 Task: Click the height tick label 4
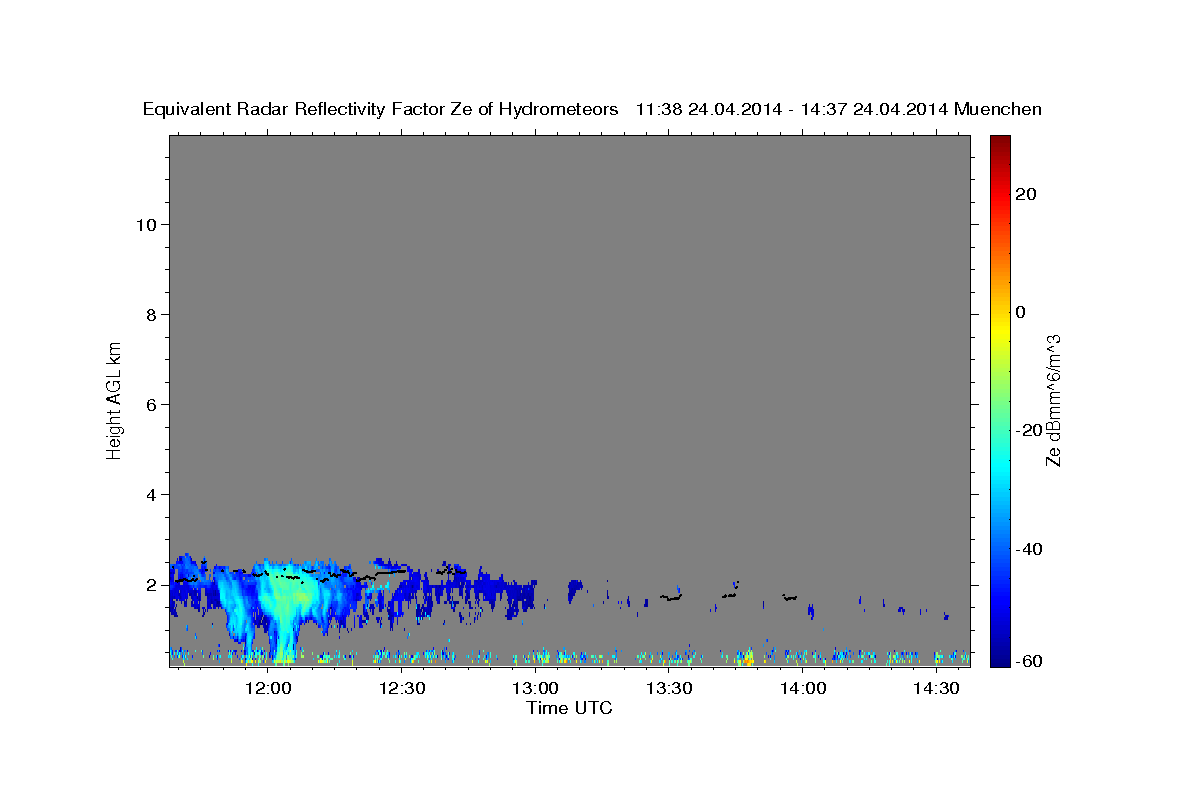click(x=153, y=495)
